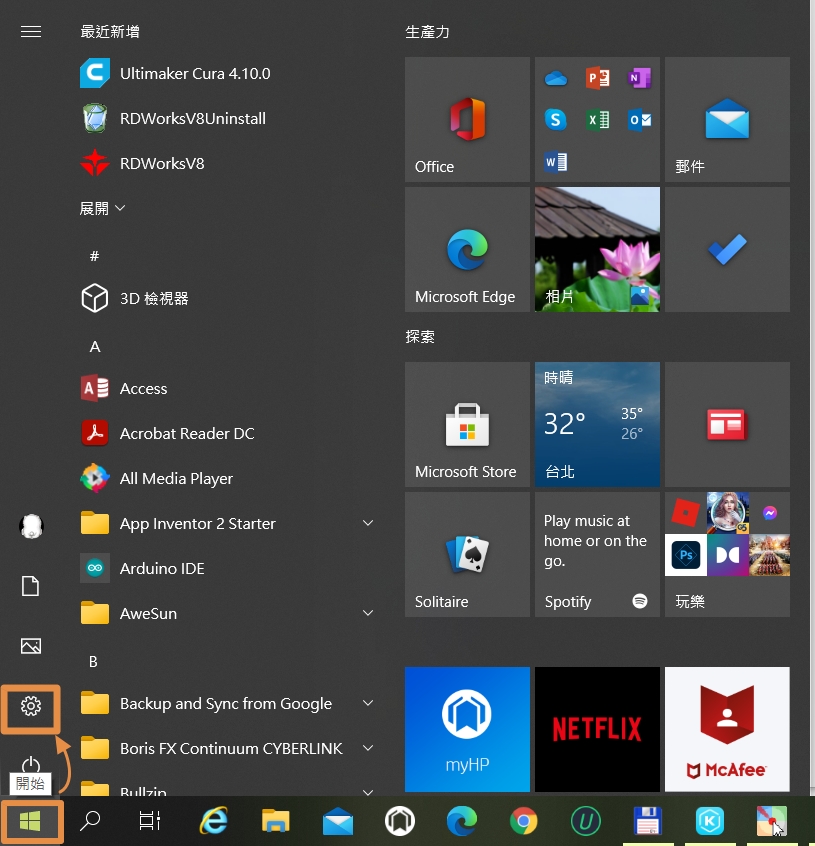Expand the AweSun folder
This screenshot has width=815, height=846.
click(x=227, y=613)
